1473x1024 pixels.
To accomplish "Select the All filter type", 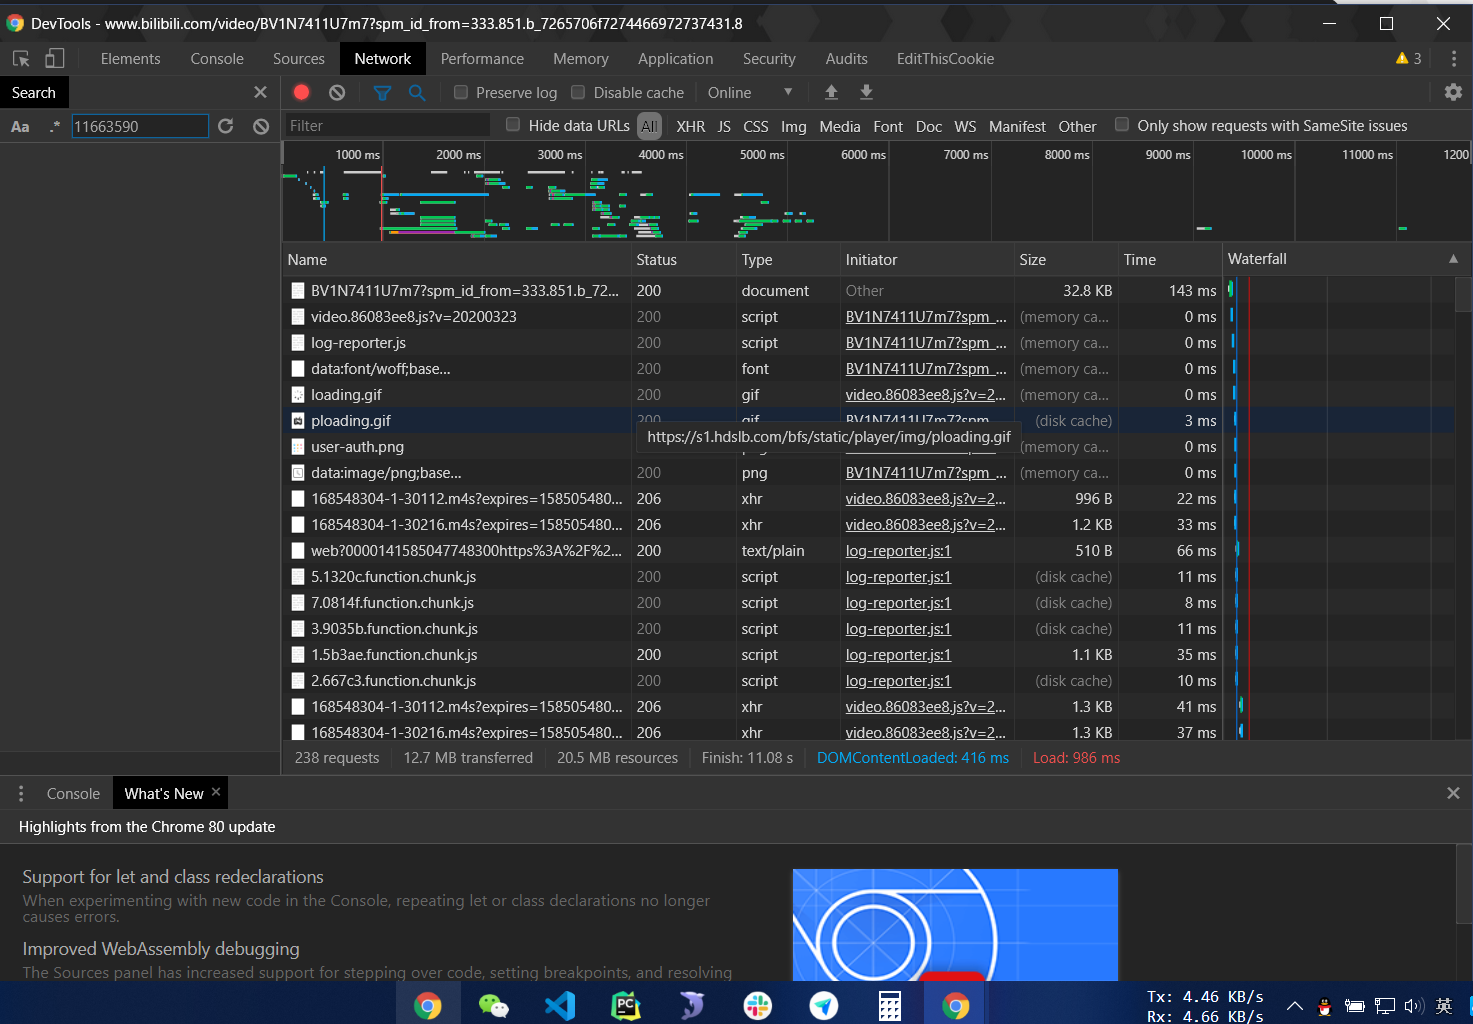I will 650,126.
